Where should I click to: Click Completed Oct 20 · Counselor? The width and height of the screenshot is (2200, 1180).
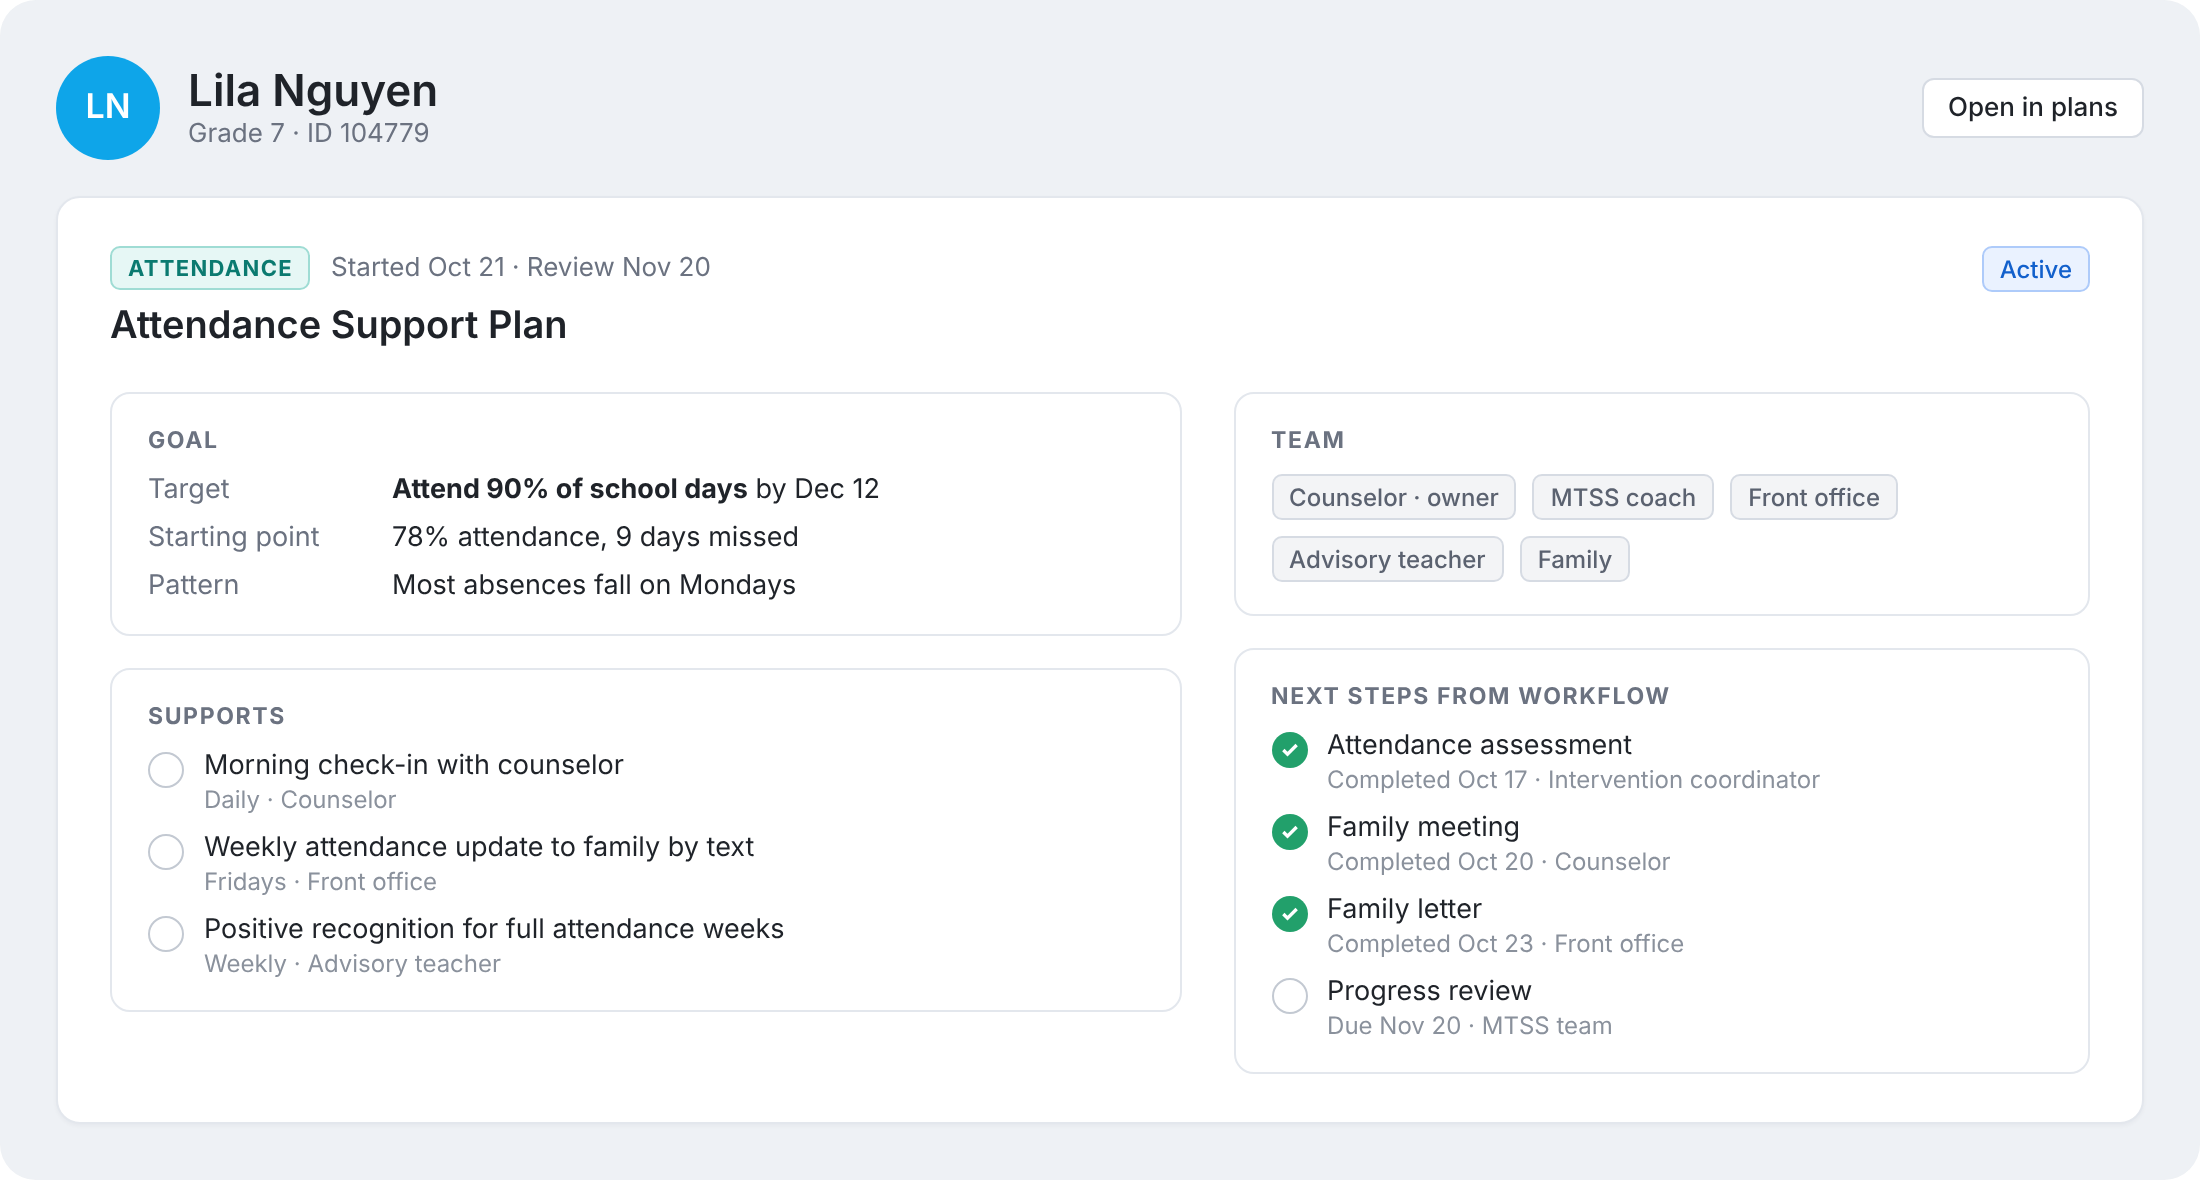(1498, 862)
